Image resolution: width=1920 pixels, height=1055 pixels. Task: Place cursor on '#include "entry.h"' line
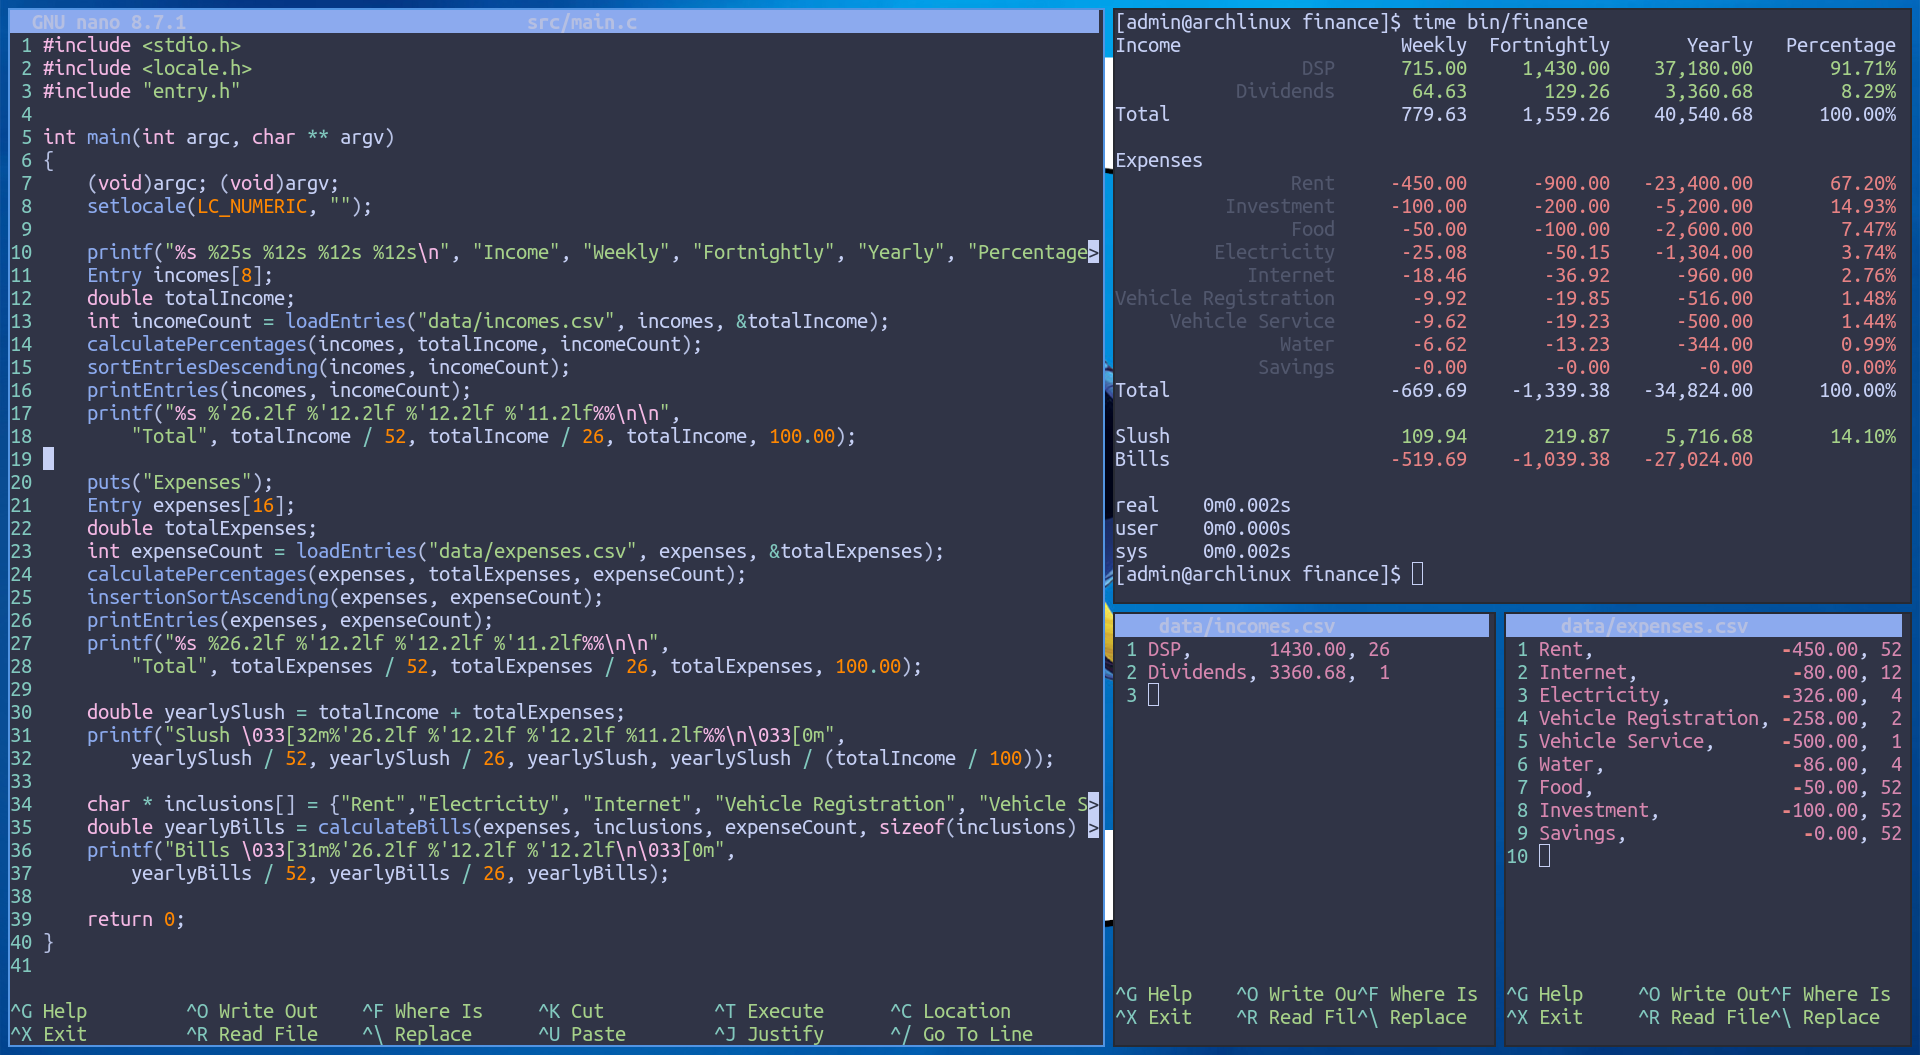click(142, 91)
